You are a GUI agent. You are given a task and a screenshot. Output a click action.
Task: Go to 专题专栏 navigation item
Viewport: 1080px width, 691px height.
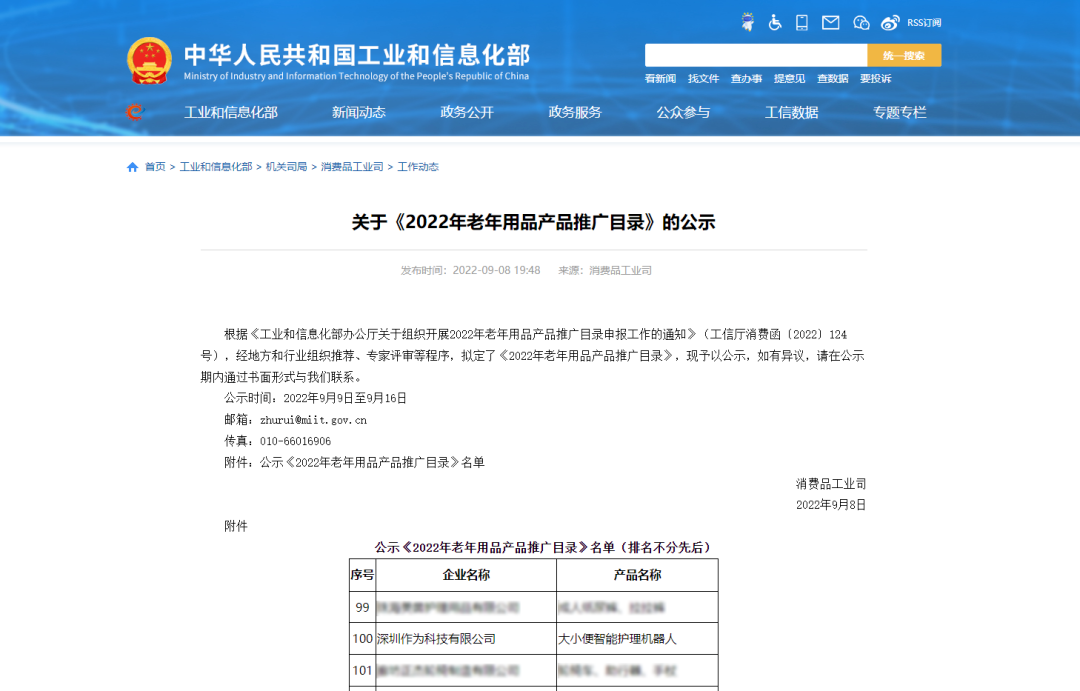click(x=899, y=112)
